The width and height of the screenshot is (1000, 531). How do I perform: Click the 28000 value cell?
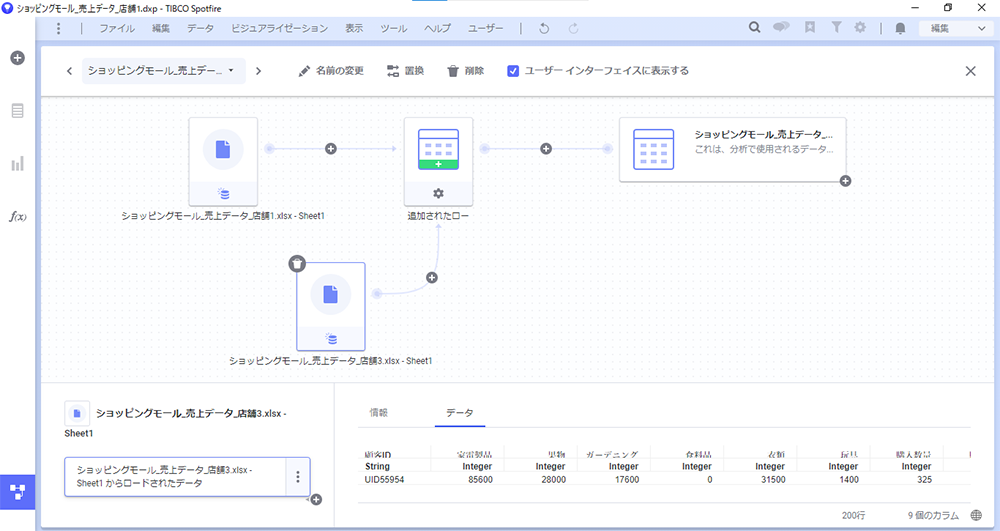coord(554,479)
